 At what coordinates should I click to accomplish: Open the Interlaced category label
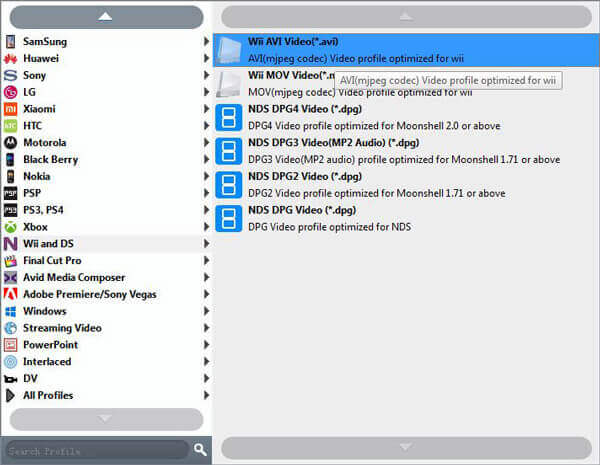[x=47, y=362]
